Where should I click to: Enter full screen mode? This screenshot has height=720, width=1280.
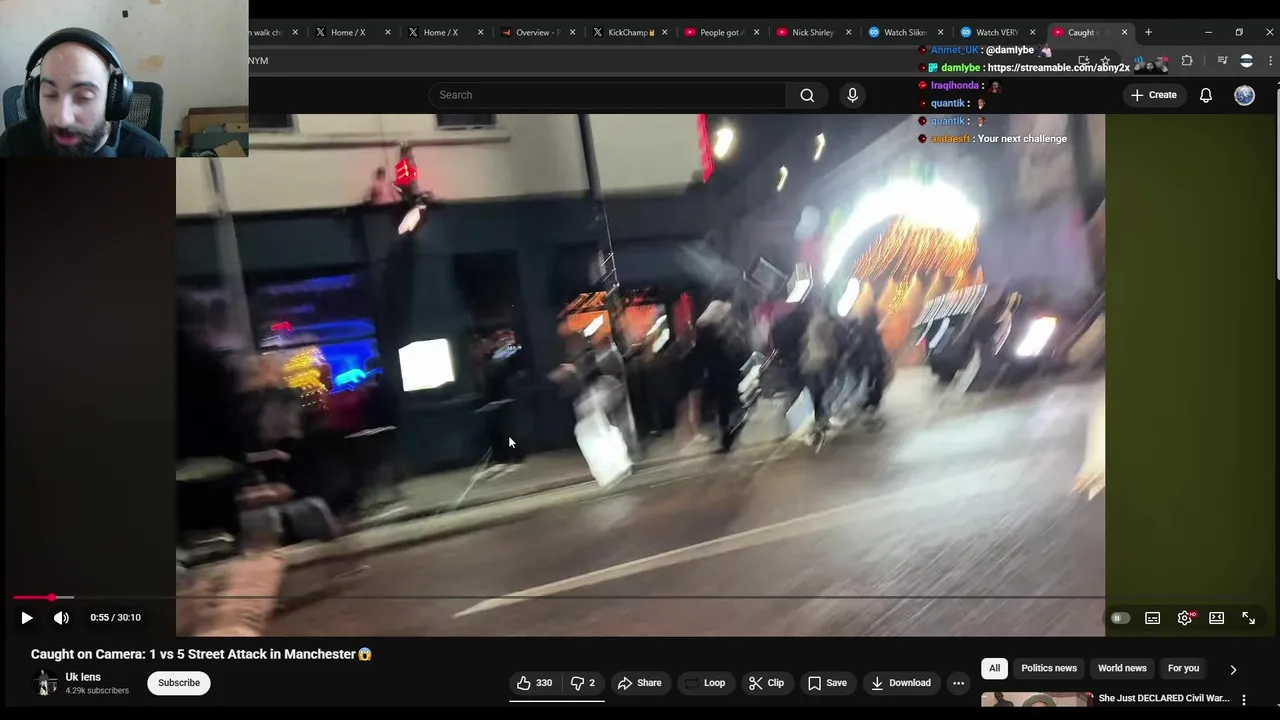(1248, 618)
